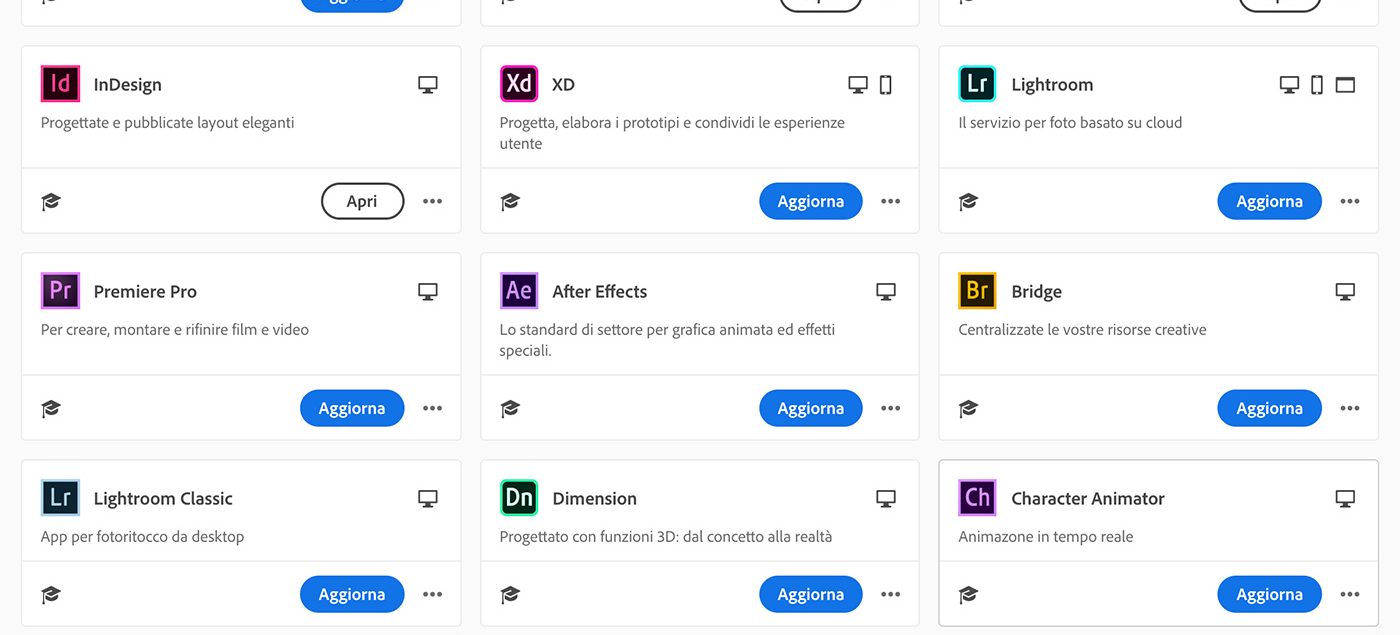Click desktop platform icon on Bridge card
This screenshot has width=1400, height=635.
[x=1346, y=292]
